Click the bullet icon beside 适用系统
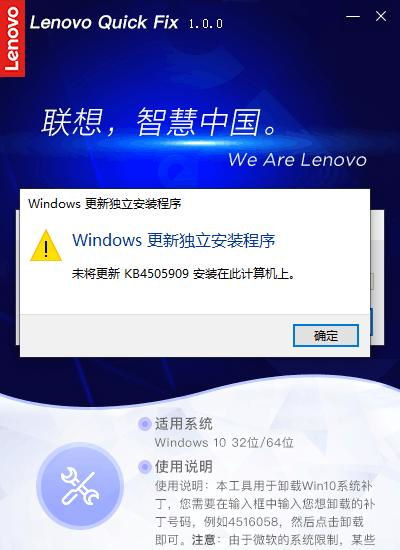This screenshot has height=550, width=400. [x=145, y=424]
